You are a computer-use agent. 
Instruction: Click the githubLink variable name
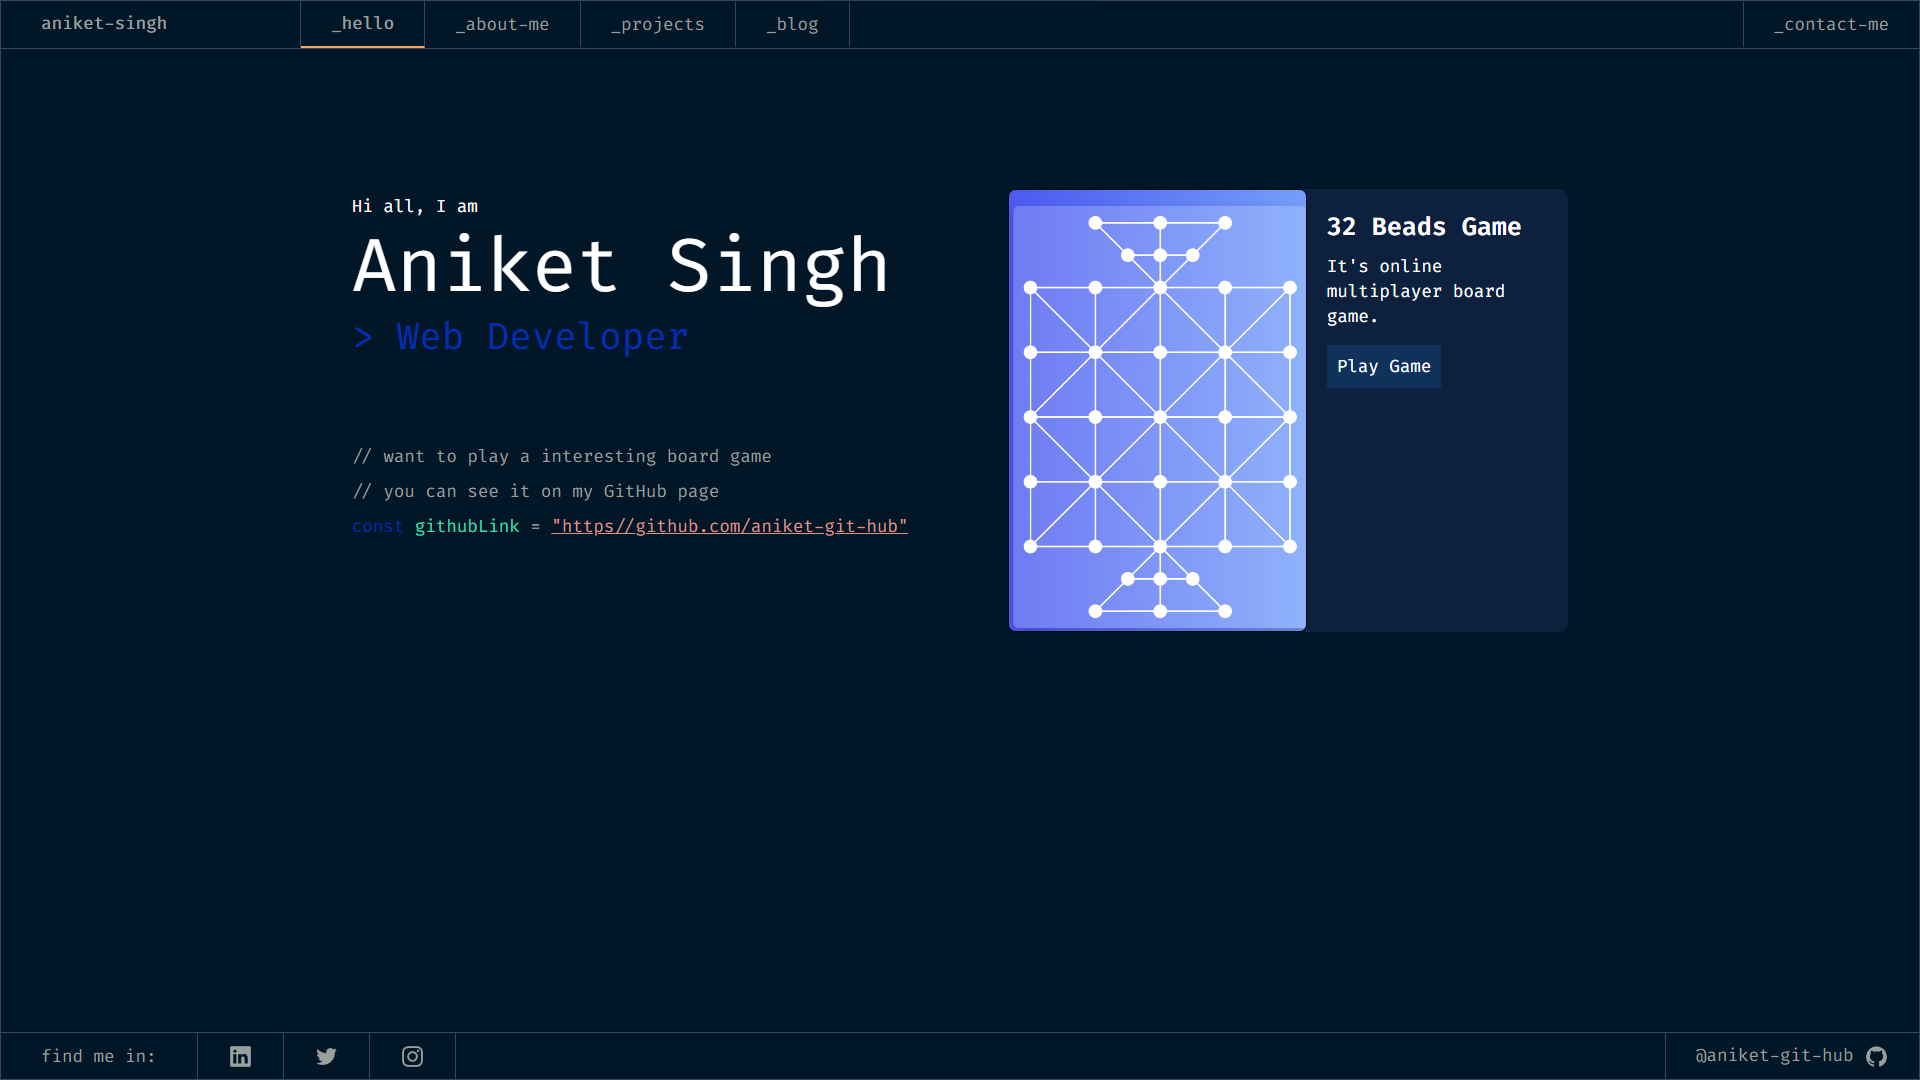467,526
